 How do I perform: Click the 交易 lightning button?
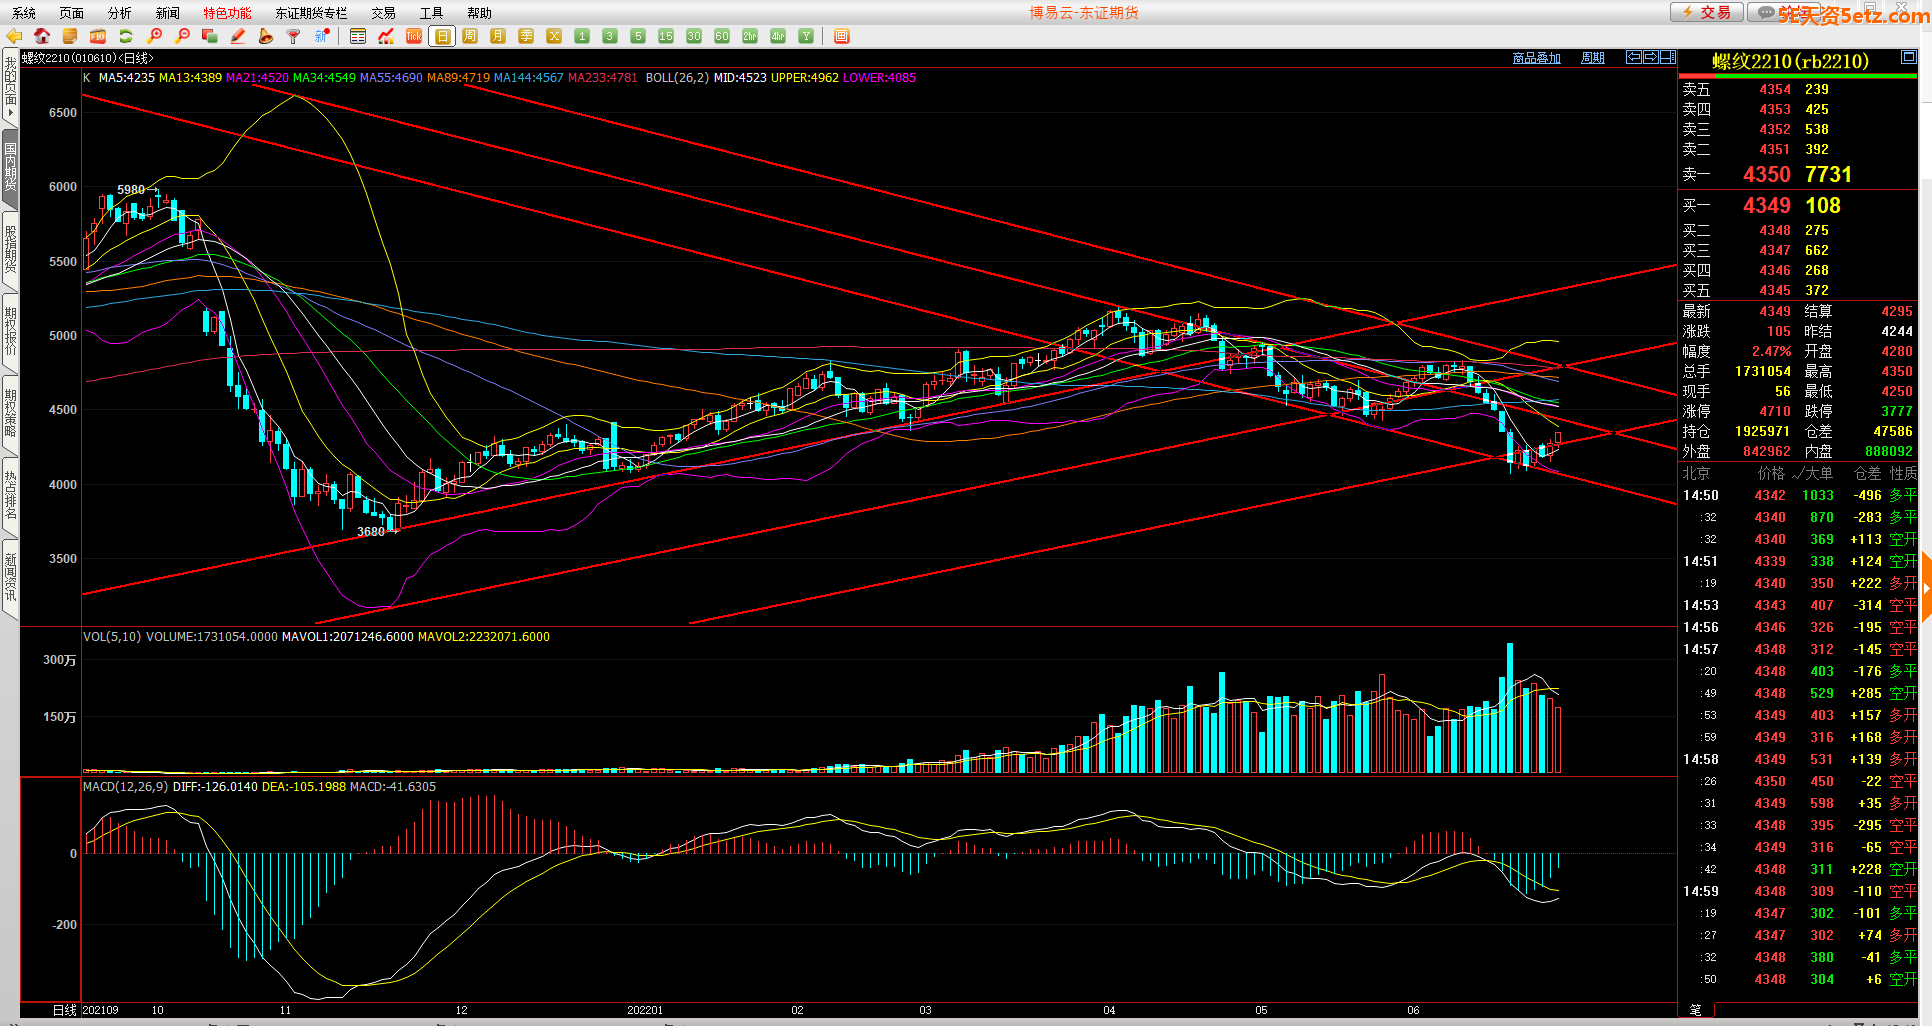tap(1707, 12)
